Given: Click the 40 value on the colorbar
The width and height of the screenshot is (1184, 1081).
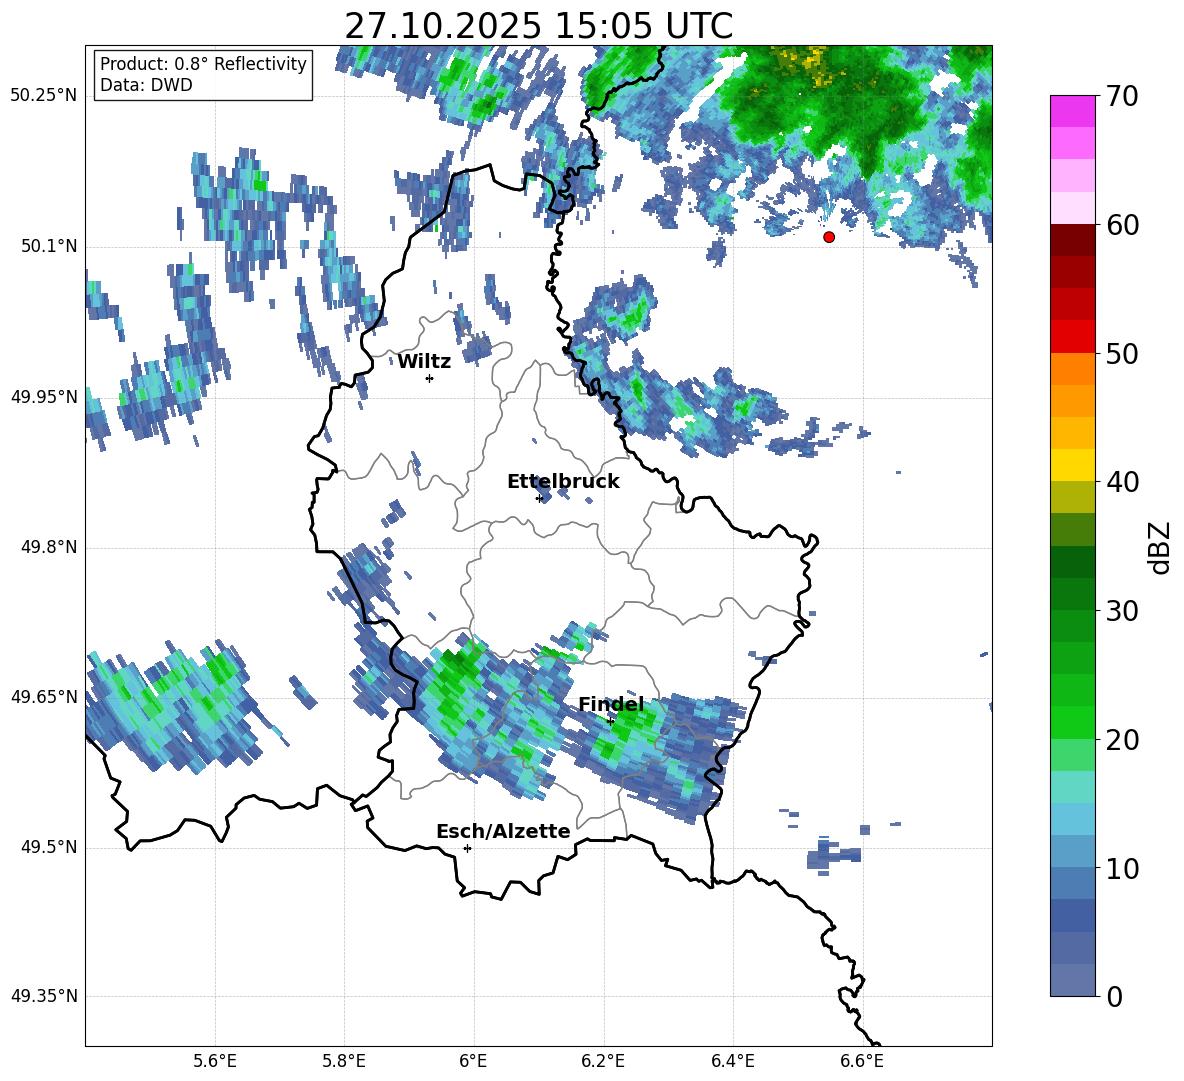Looking at the screenshot, I should [x=1122, y=482].
